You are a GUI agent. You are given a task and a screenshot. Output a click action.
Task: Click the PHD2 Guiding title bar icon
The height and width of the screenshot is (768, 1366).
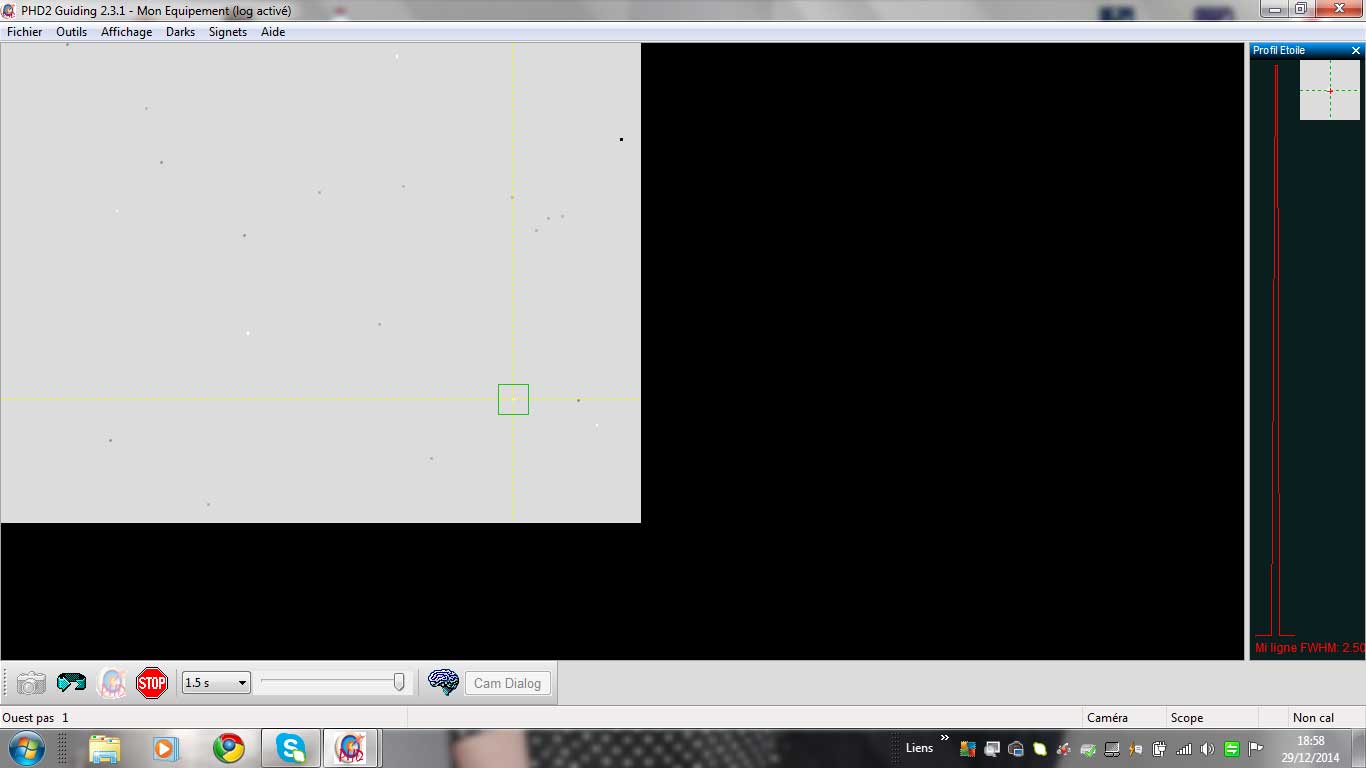9,10
